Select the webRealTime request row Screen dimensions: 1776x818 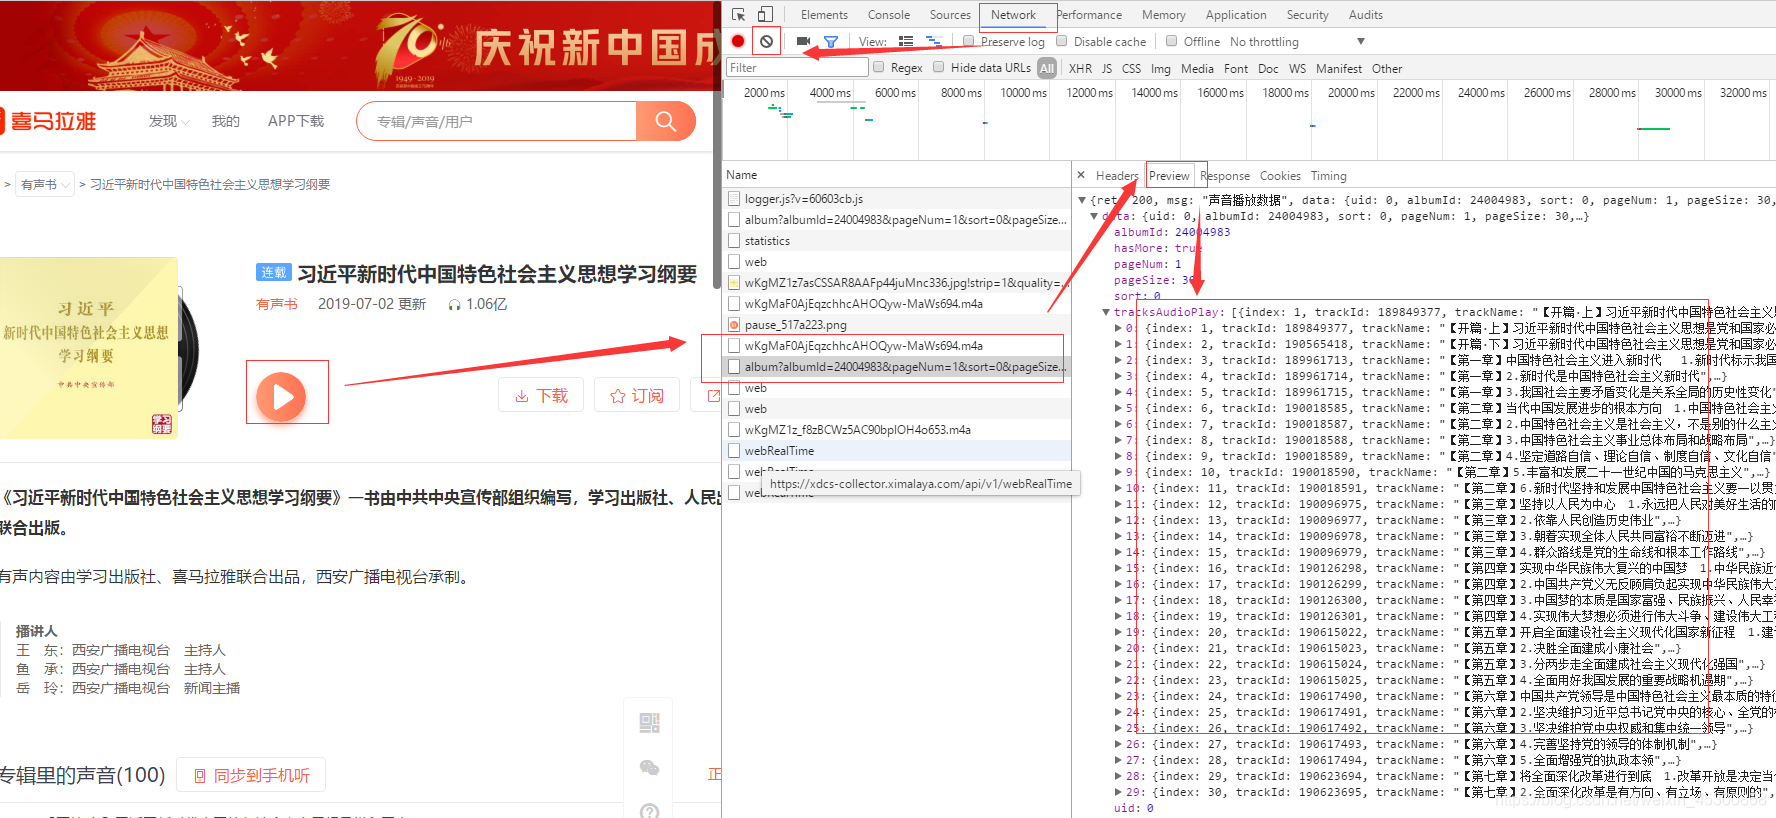tap(897, 451)
